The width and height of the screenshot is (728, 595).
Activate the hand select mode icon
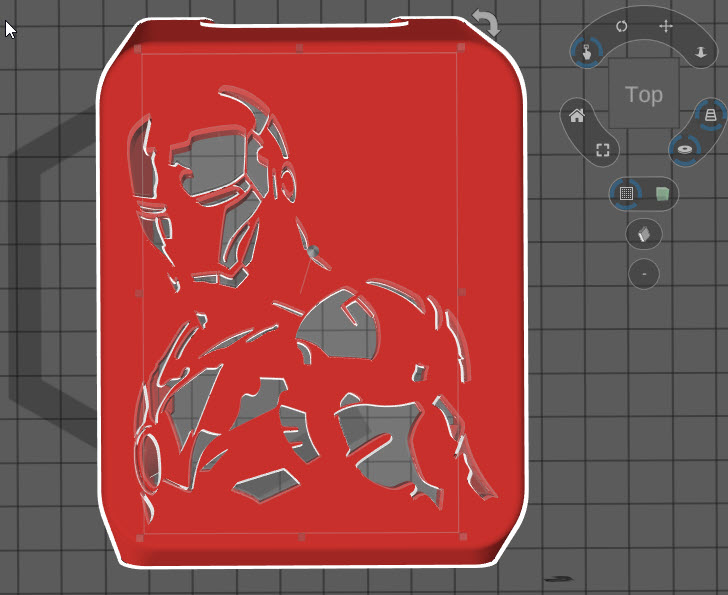click(x=587, y=52)
